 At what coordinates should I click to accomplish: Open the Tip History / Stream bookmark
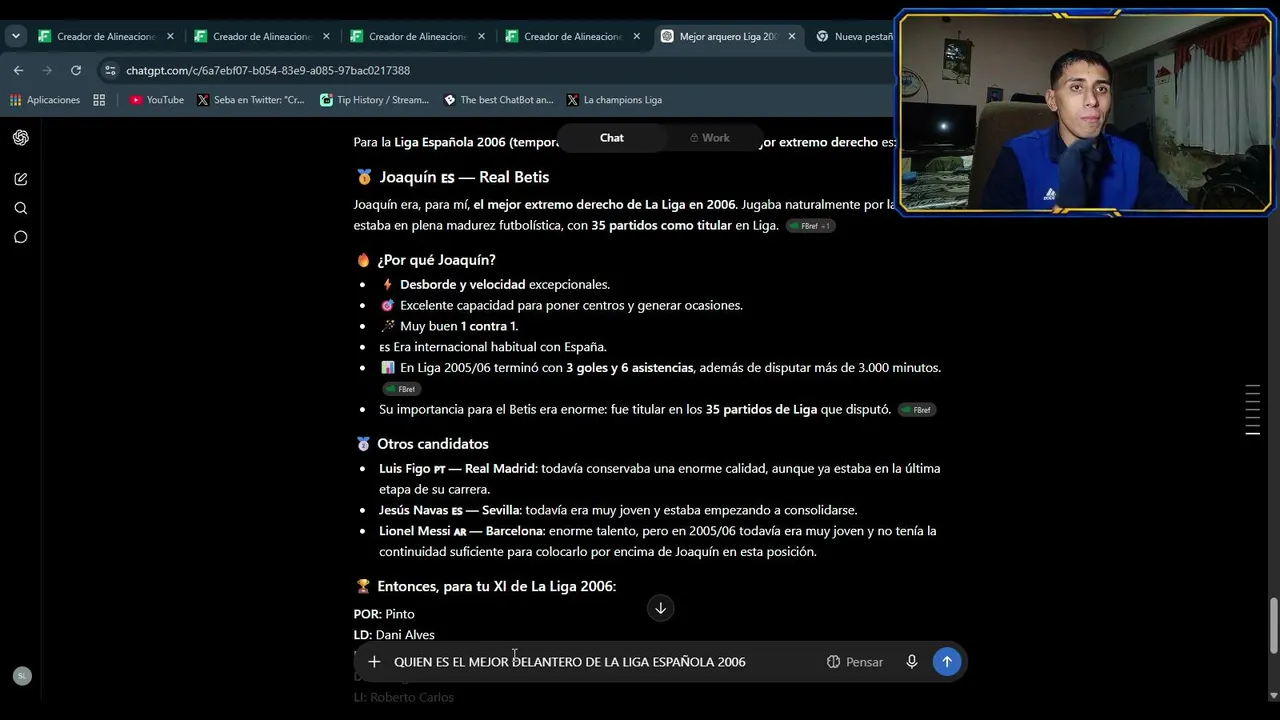point(374,100)
